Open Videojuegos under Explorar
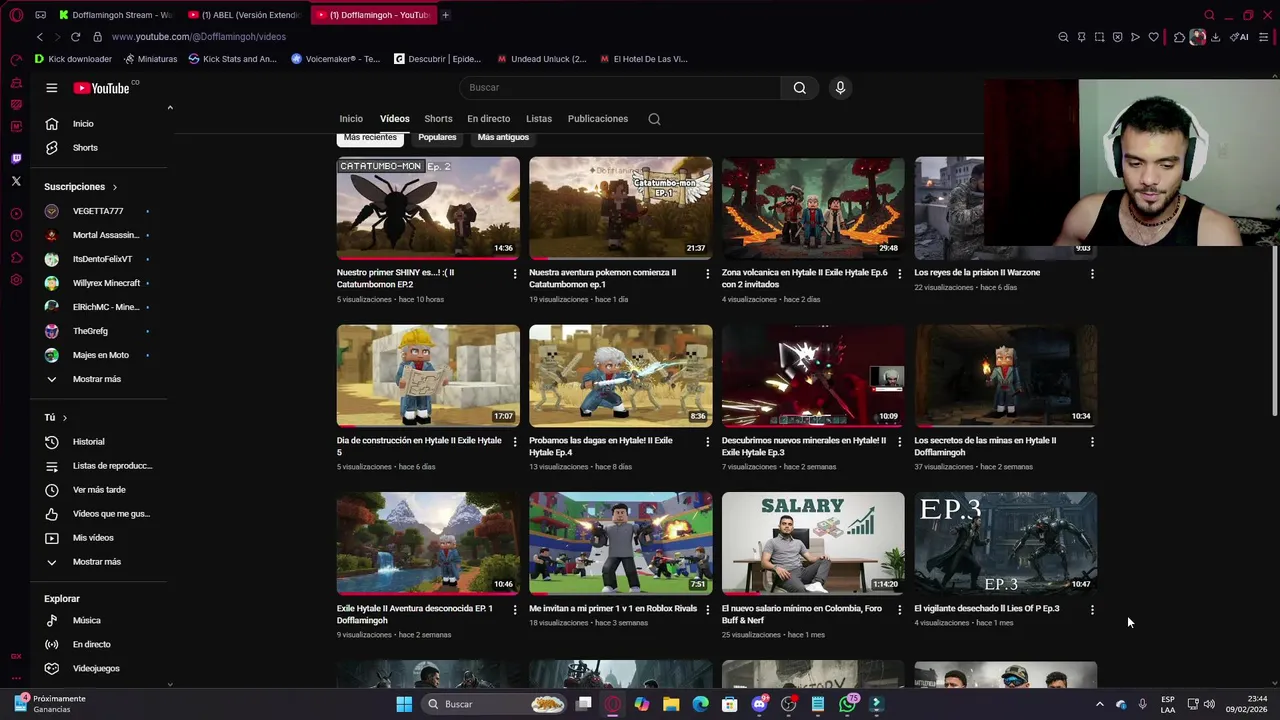This screenshot has width=1280, height=720. pos(100,669)
